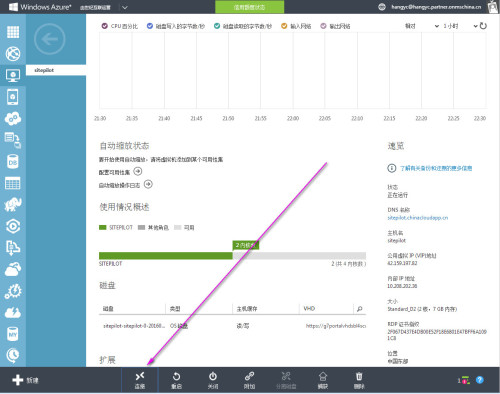
Task: Open the 1 小时 time range dropdown
Action: [x=460, y=26]
